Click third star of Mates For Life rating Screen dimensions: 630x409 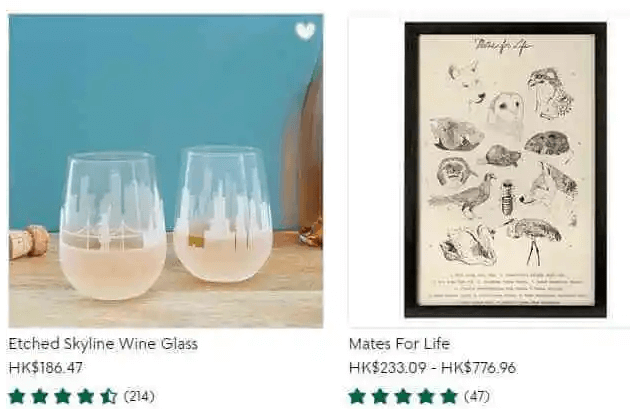pos(403,396)
